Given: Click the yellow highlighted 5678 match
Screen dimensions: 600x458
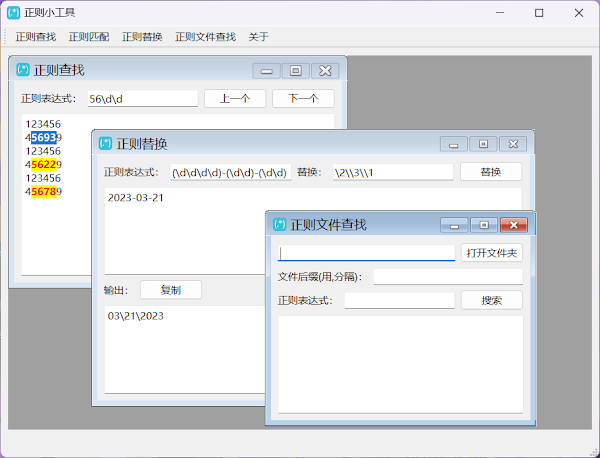Looking at the screenshot, I should [44, 191].
